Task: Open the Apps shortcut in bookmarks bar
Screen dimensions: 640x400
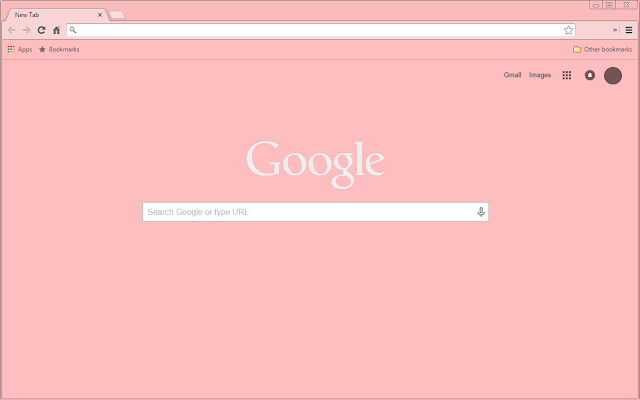Action: [19, 49]
